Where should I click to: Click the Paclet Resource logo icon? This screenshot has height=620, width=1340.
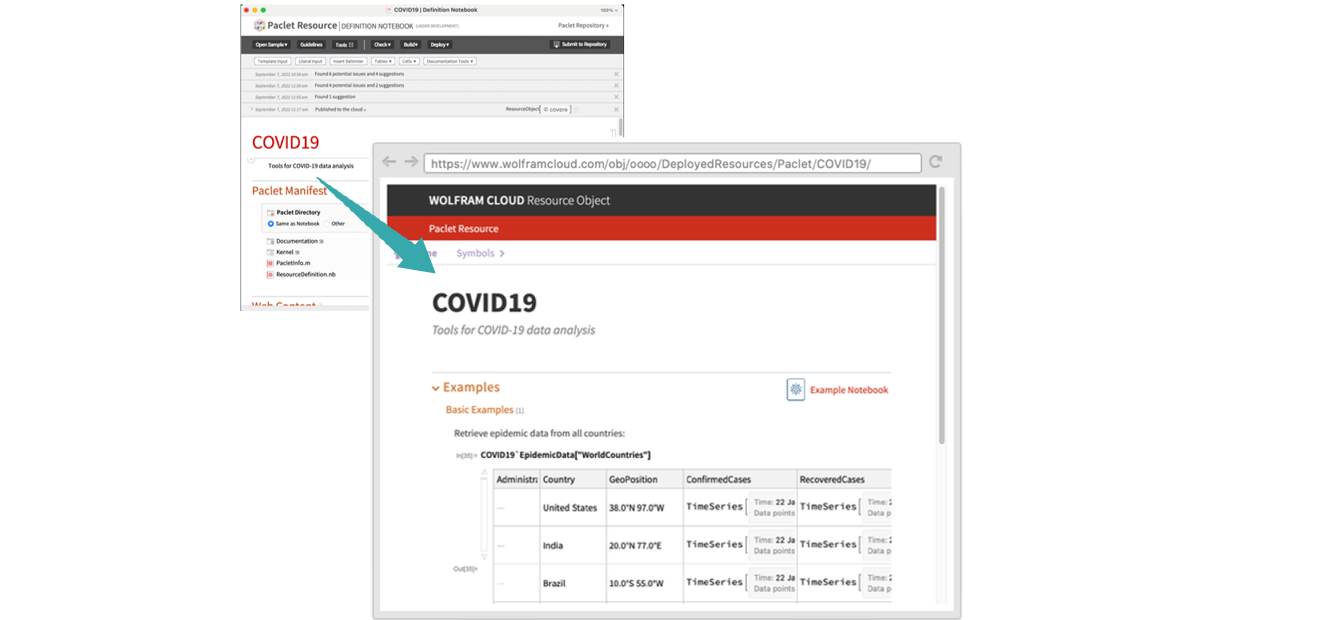click(260, 25)
